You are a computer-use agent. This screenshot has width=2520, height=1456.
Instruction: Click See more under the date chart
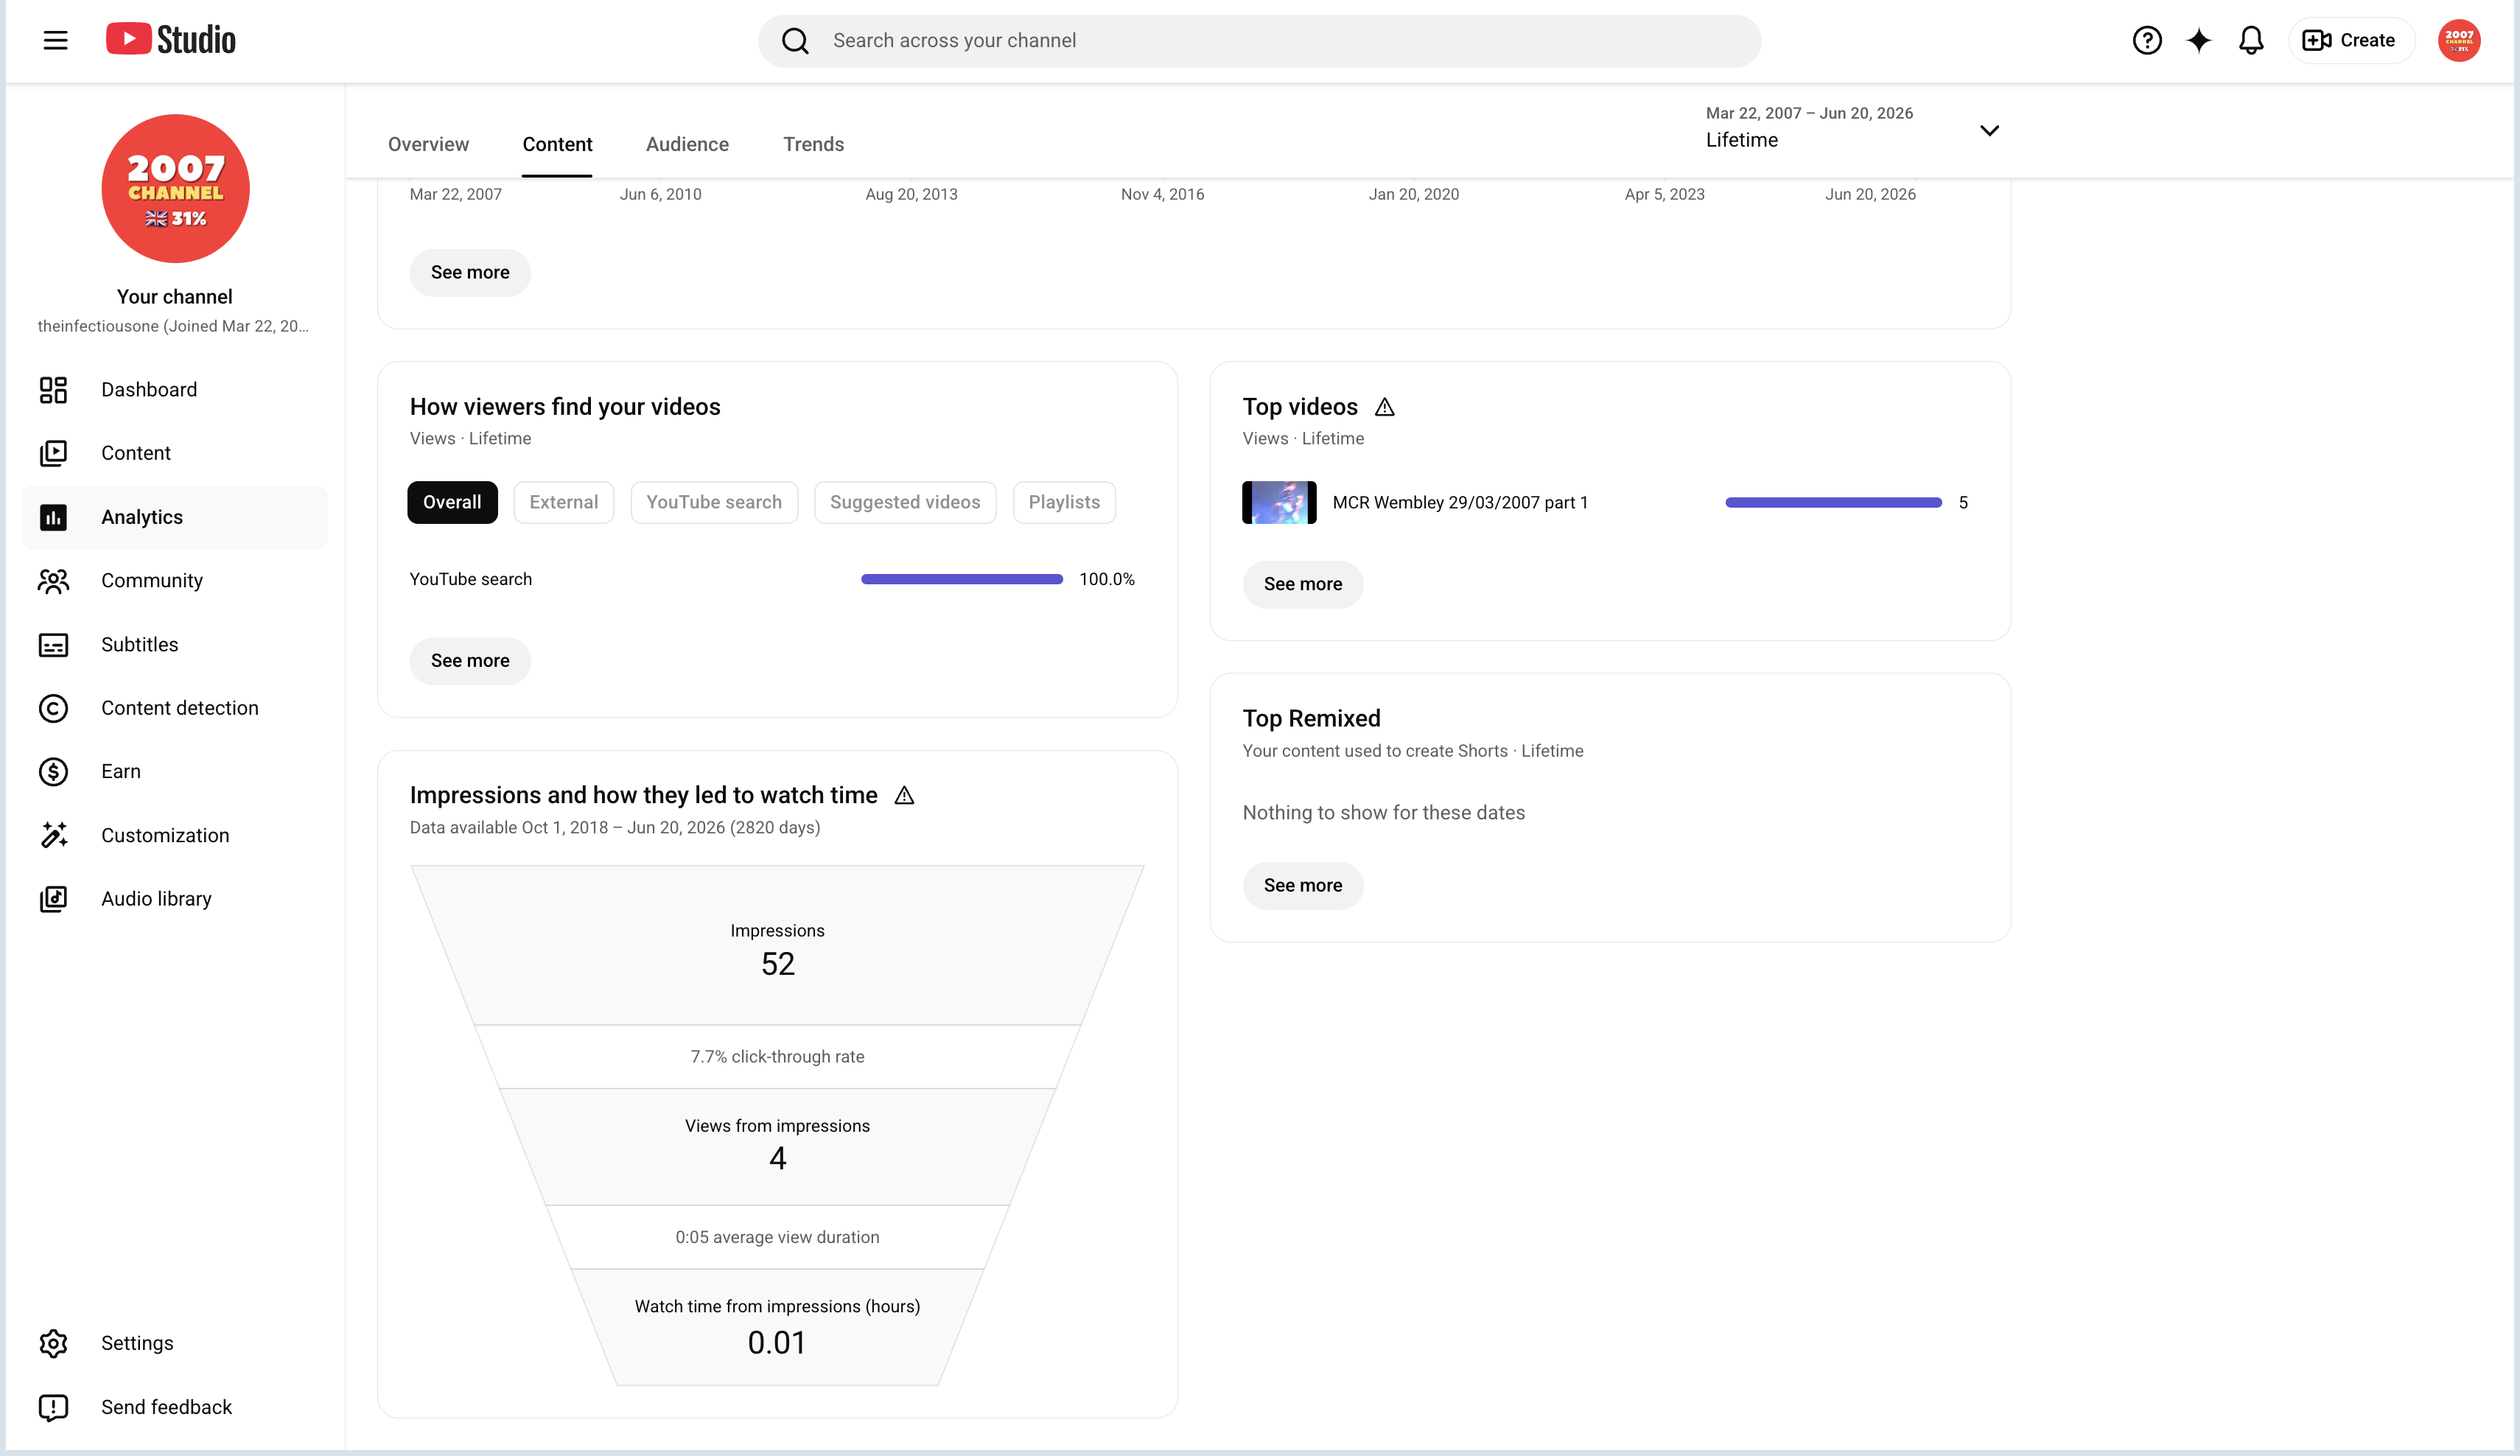coord(470,273)
